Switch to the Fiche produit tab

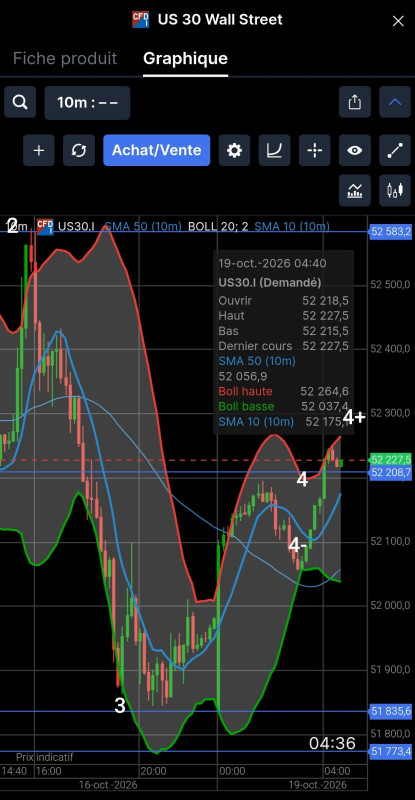click(65, 59)
